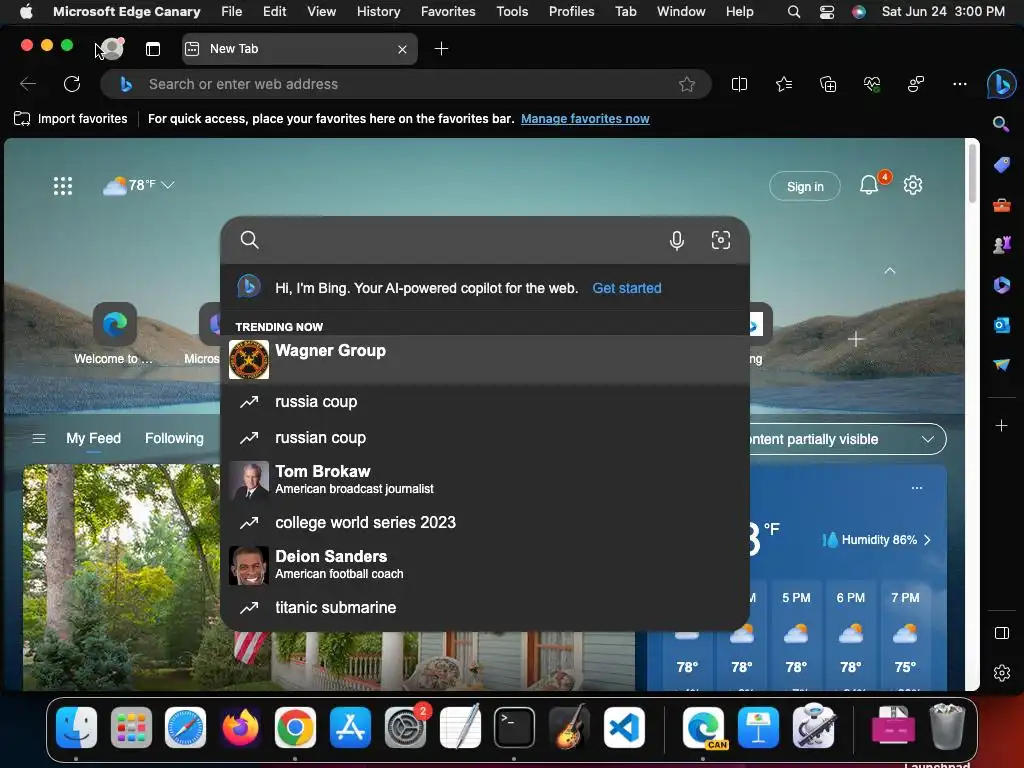
Task: Open the sidebar Shopping tag icon
Action: point(1001,165)
